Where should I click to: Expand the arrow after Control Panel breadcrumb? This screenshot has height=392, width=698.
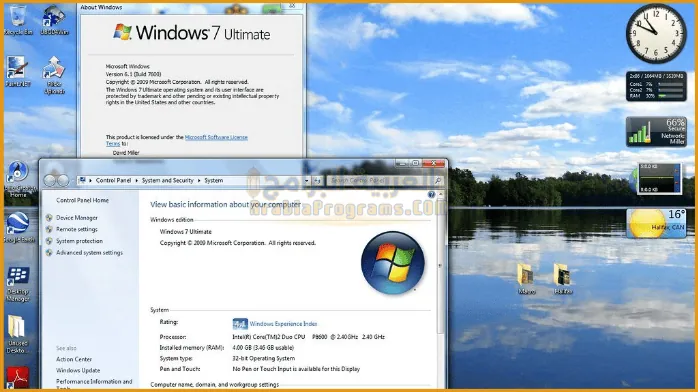pos(136,181)
